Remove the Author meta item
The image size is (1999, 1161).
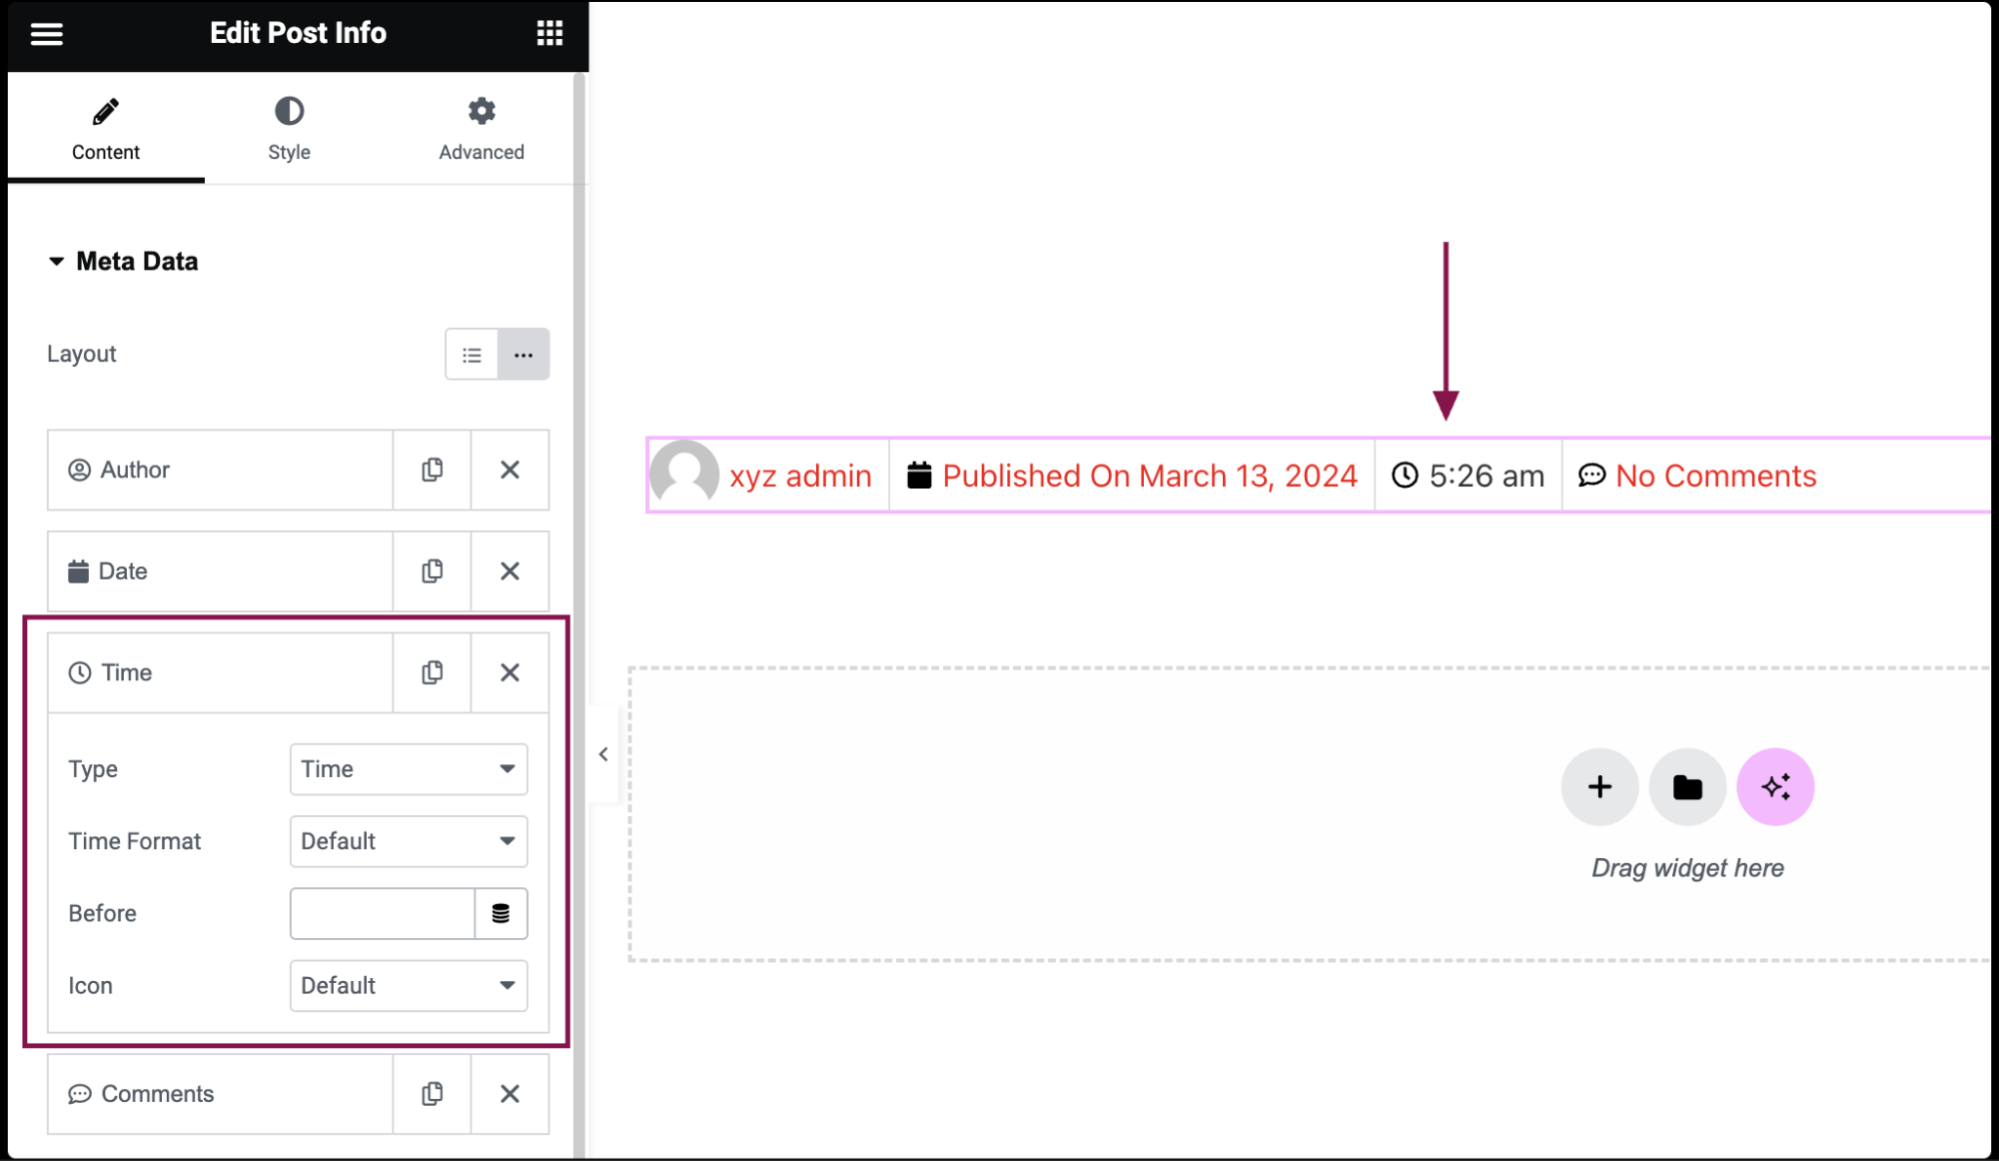[x=510, y=469]
